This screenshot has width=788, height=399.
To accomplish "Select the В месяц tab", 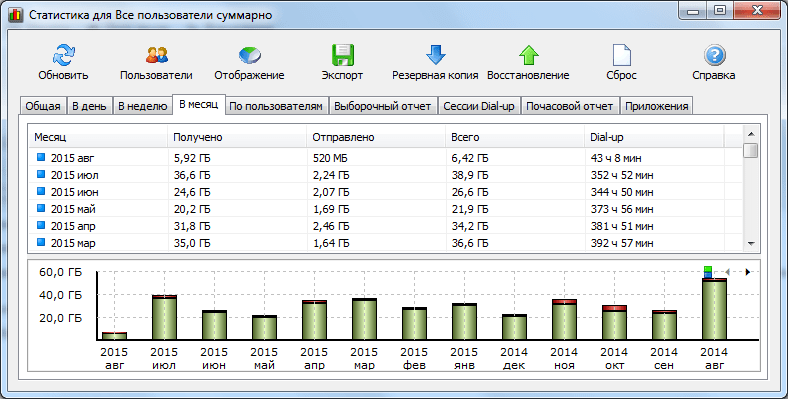I will (x=199, y=105).
